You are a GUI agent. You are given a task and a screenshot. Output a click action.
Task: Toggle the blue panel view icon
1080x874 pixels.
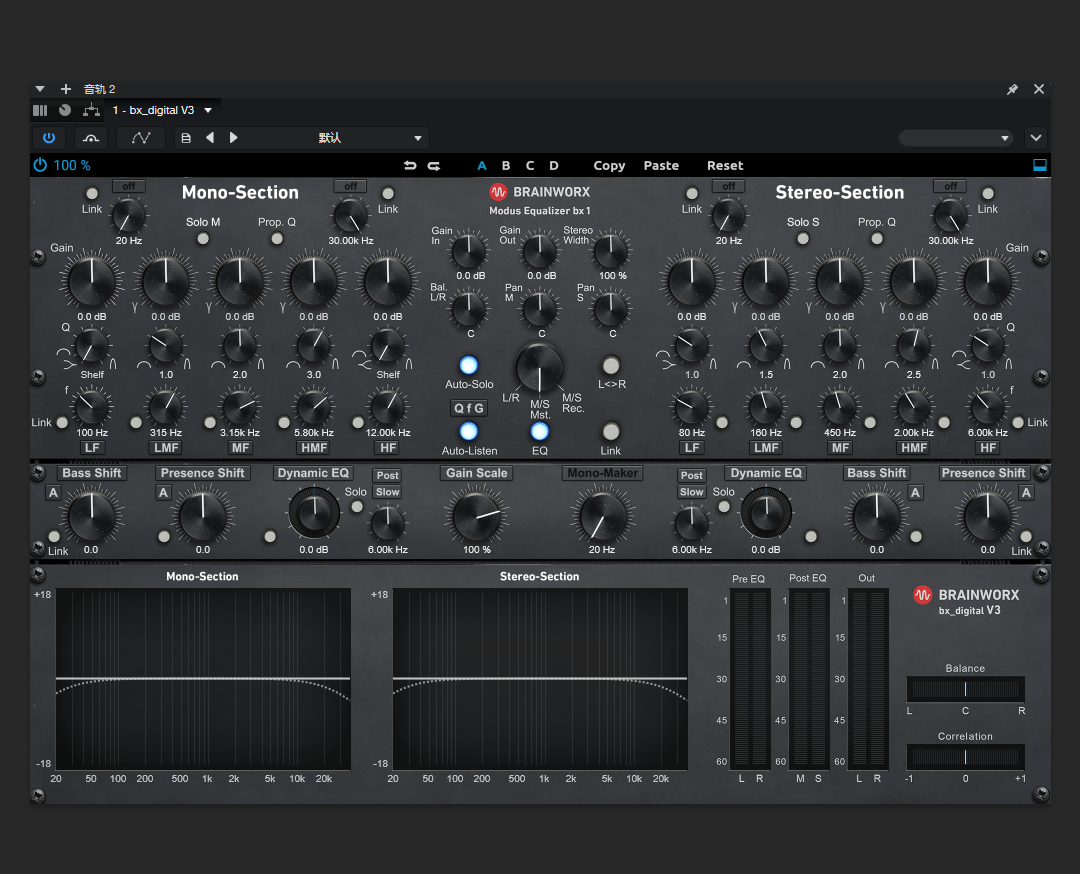click(1039, 165)
